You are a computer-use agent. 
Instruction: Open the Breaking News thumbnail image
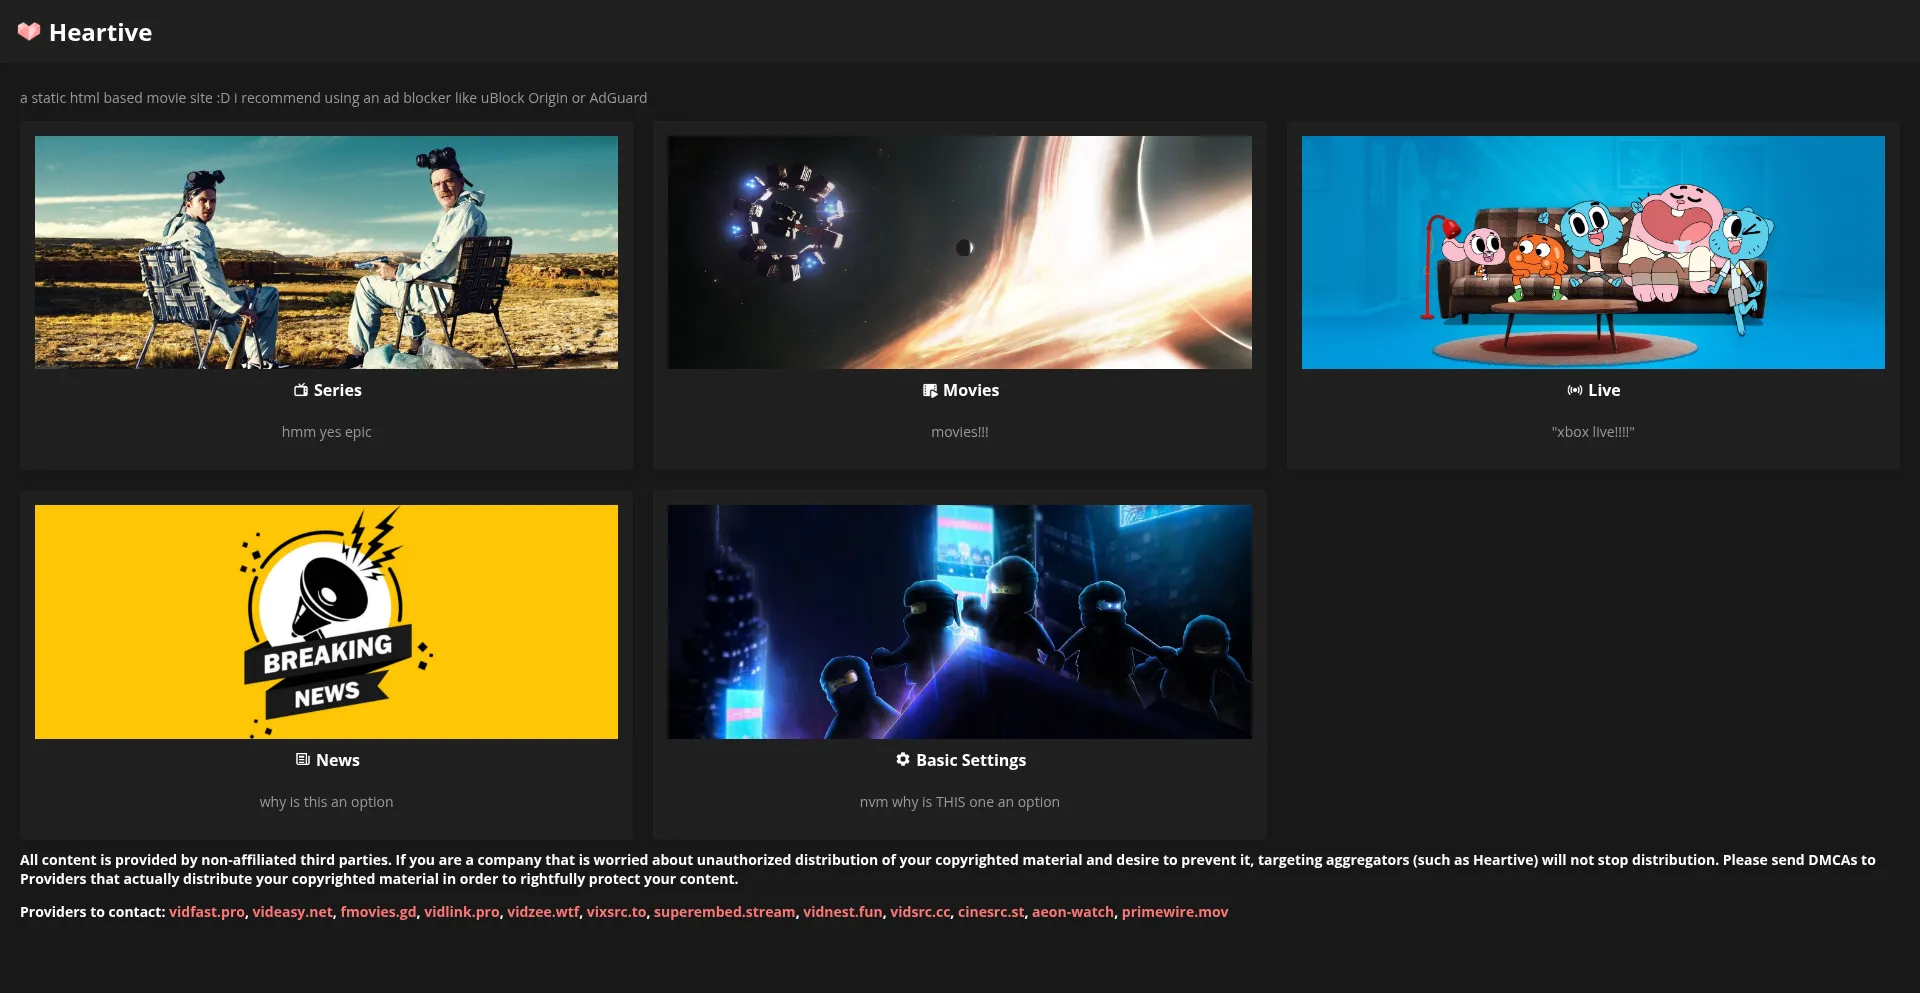tap(326, 622)
